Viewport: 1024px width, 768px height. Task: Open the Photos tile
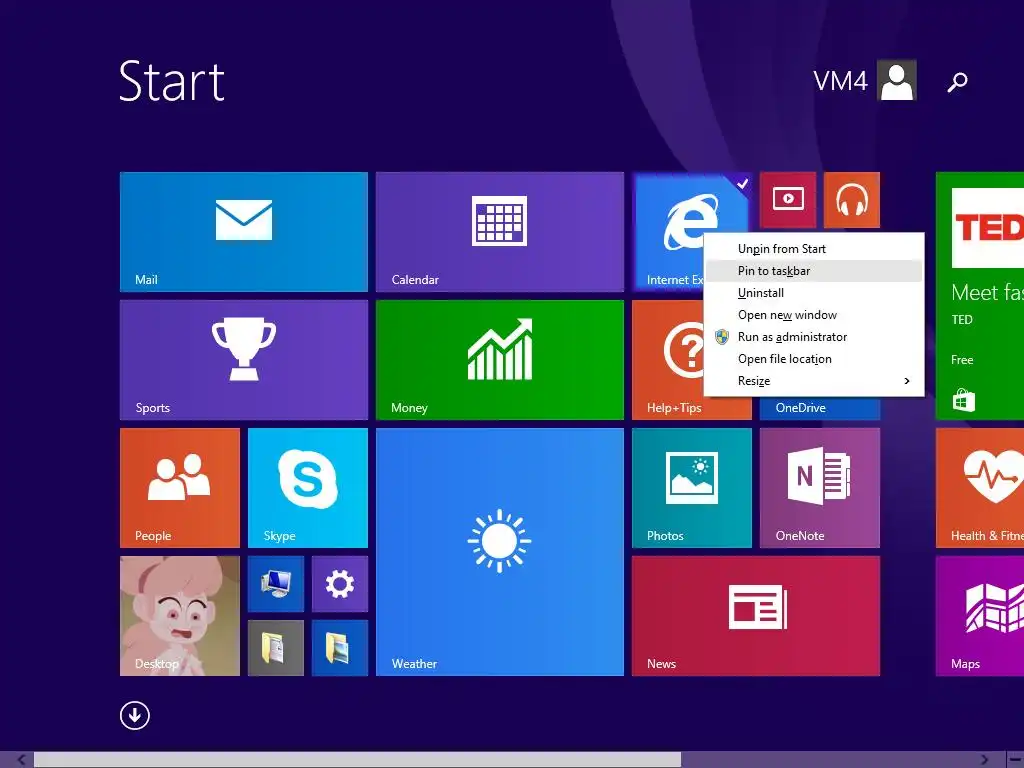692,488
